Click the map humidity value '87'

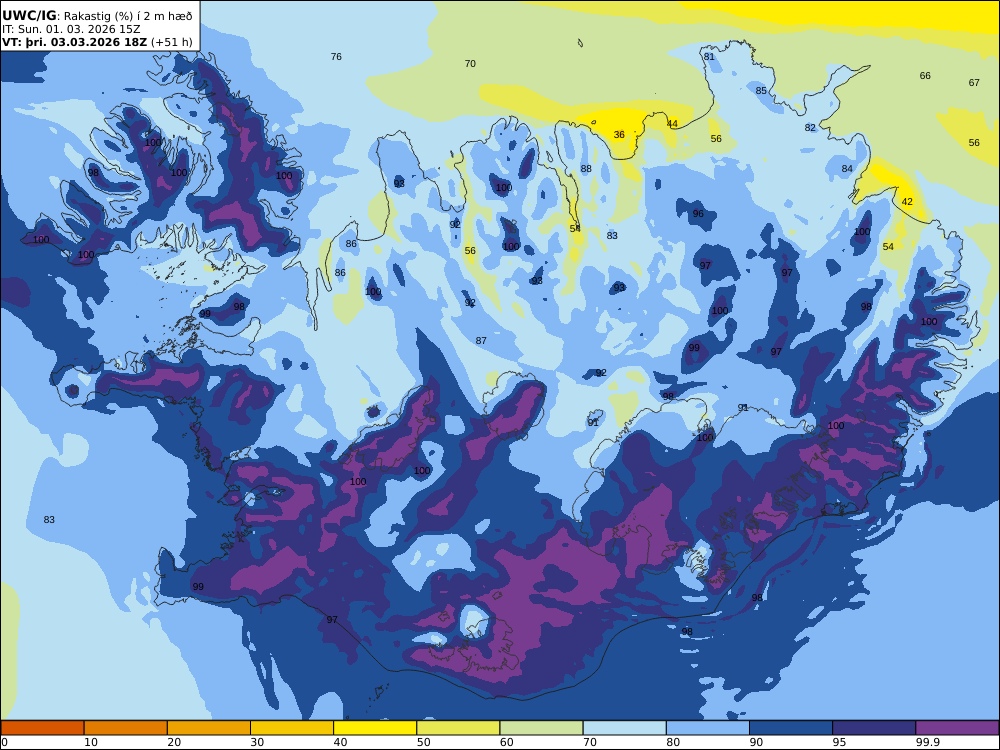click(x=481, y=341)
